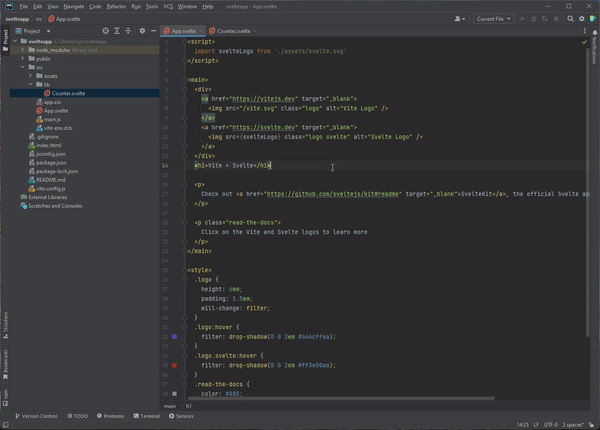Open the user account icon dropdown
This screenshot has width=600, height=430.
(x=459, y=19)
